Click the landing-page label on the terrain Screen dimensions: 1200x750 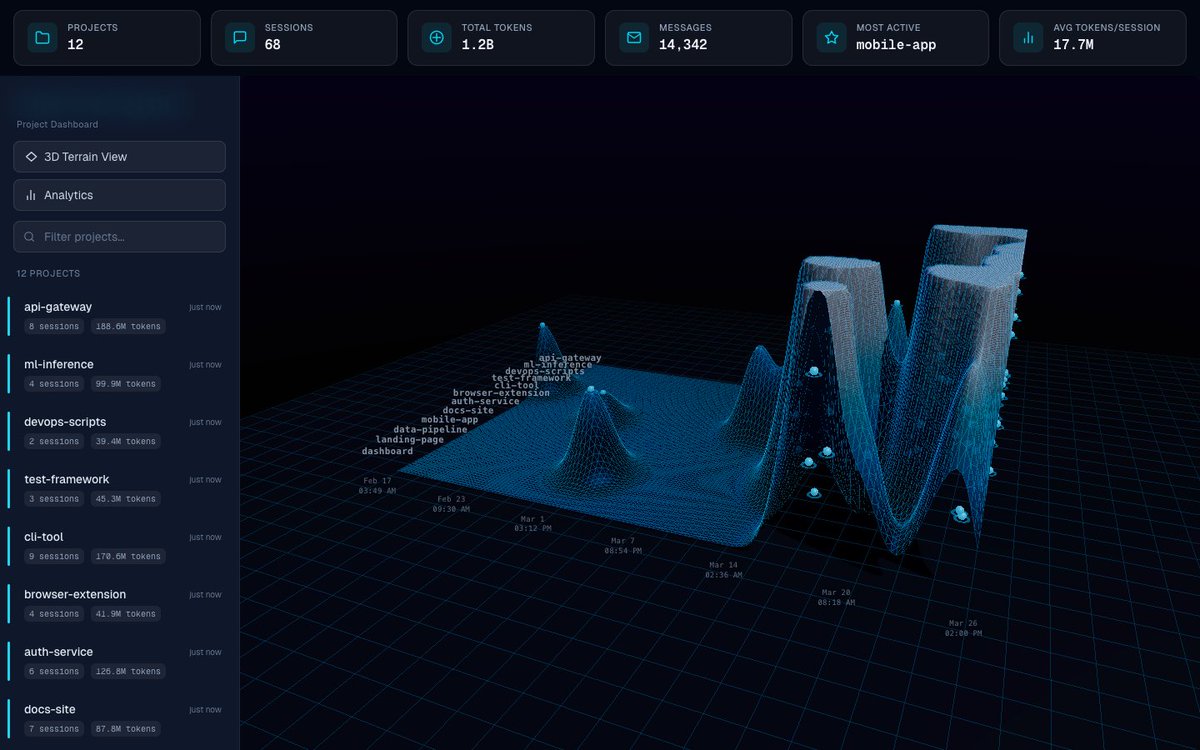click(x=409, y=439)
